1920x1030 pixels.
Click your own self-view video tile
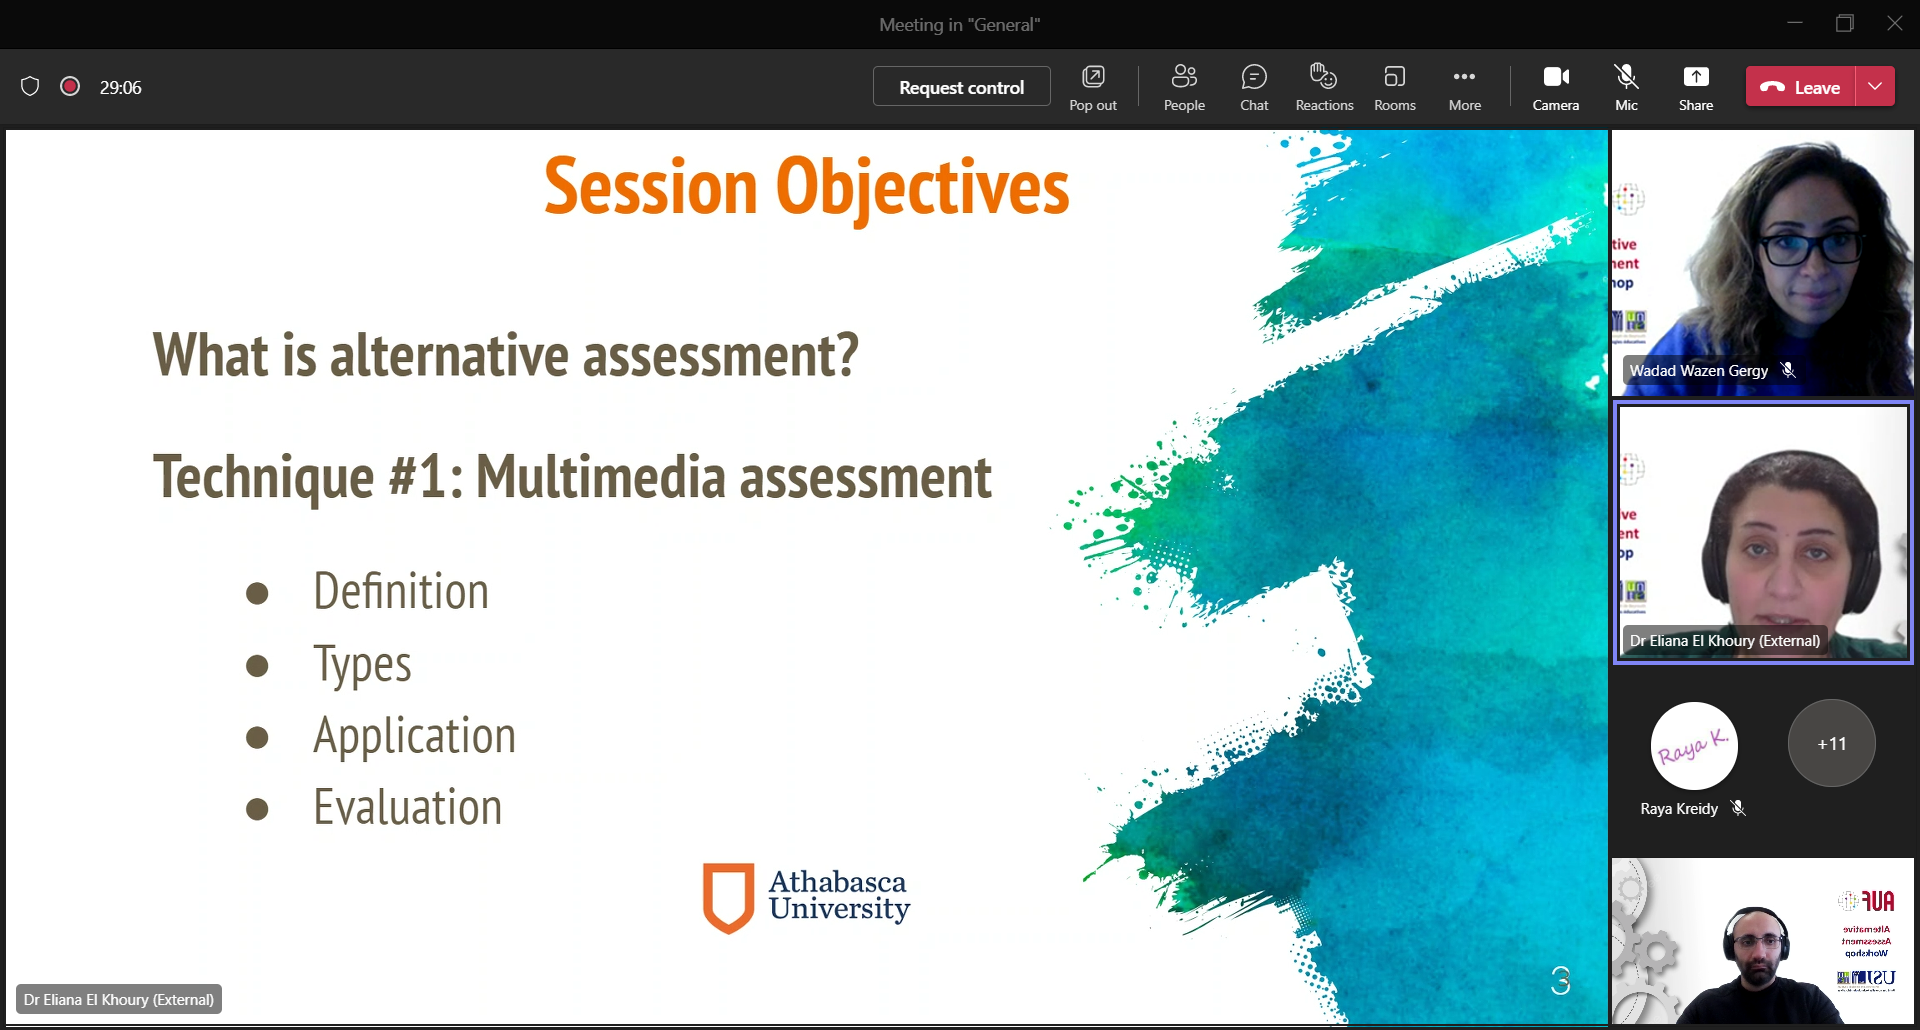click(x=1762, y=940)
